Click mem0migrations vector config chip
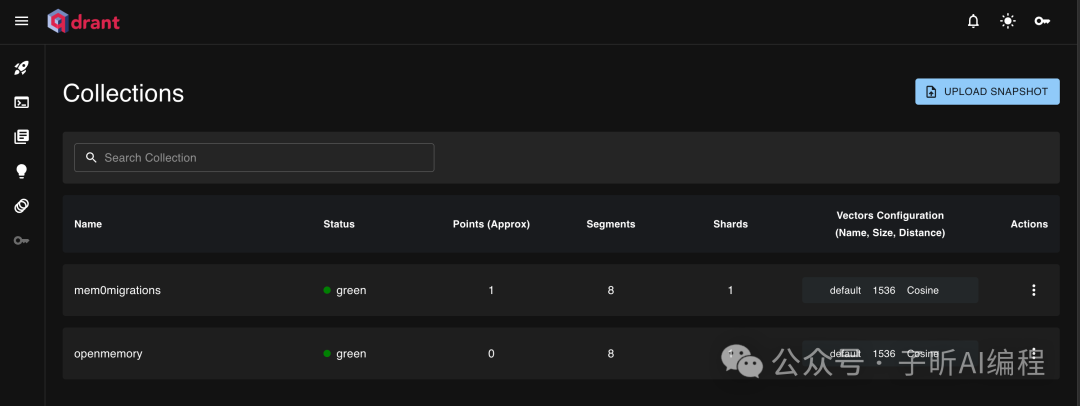 [x=889, y=290]
